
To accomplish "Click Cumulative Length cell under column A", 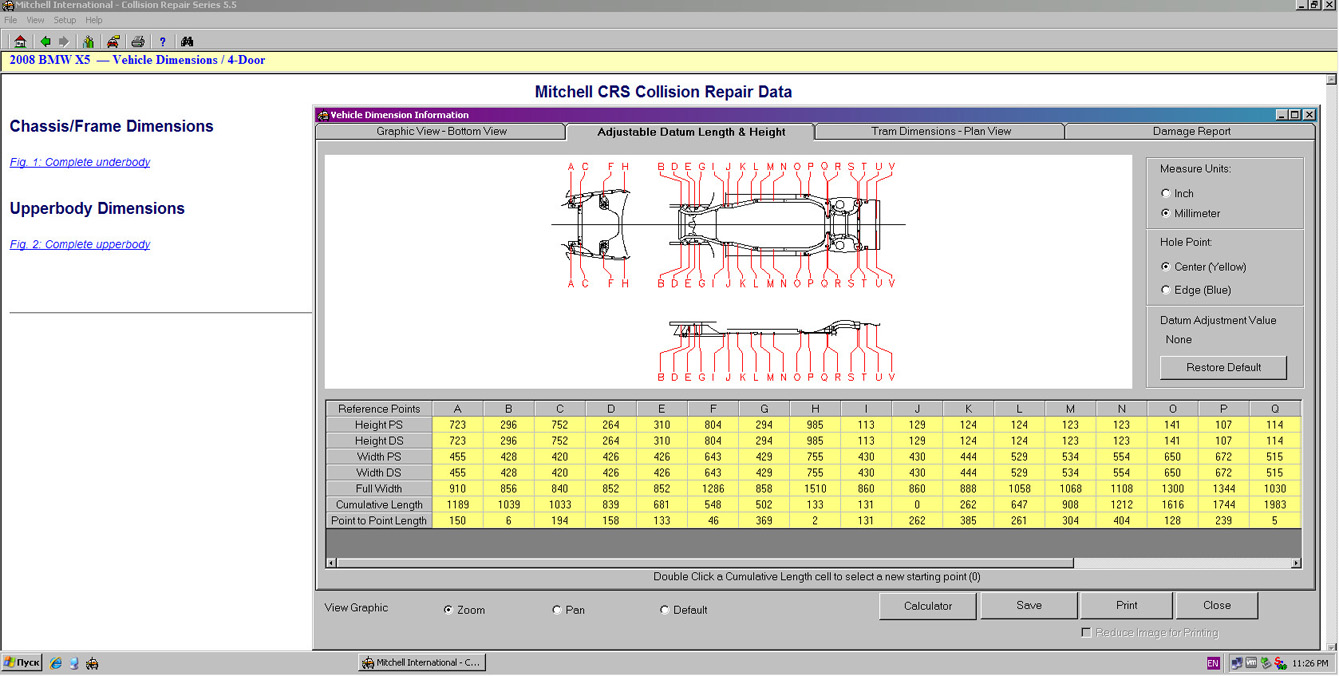I will pyautogui.click(x=457, y=505).
